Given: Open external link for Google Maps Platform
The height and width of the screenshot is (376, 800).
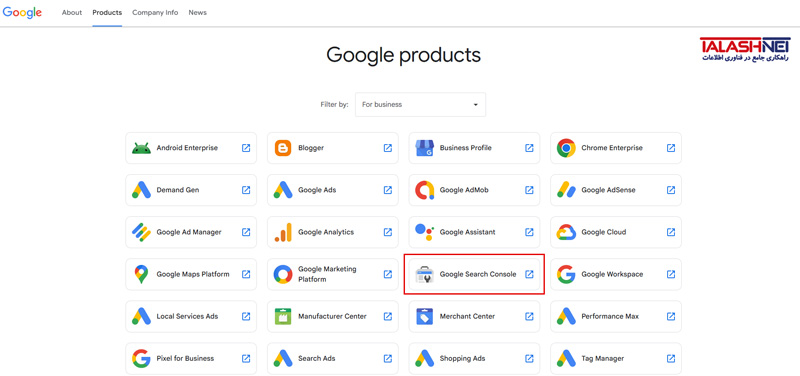Looking at the screenshot, I should point(246,274).
